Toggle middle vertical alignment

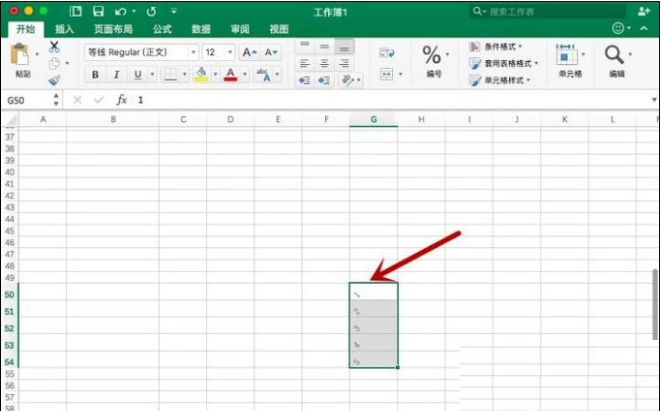[x=324, y=46]
